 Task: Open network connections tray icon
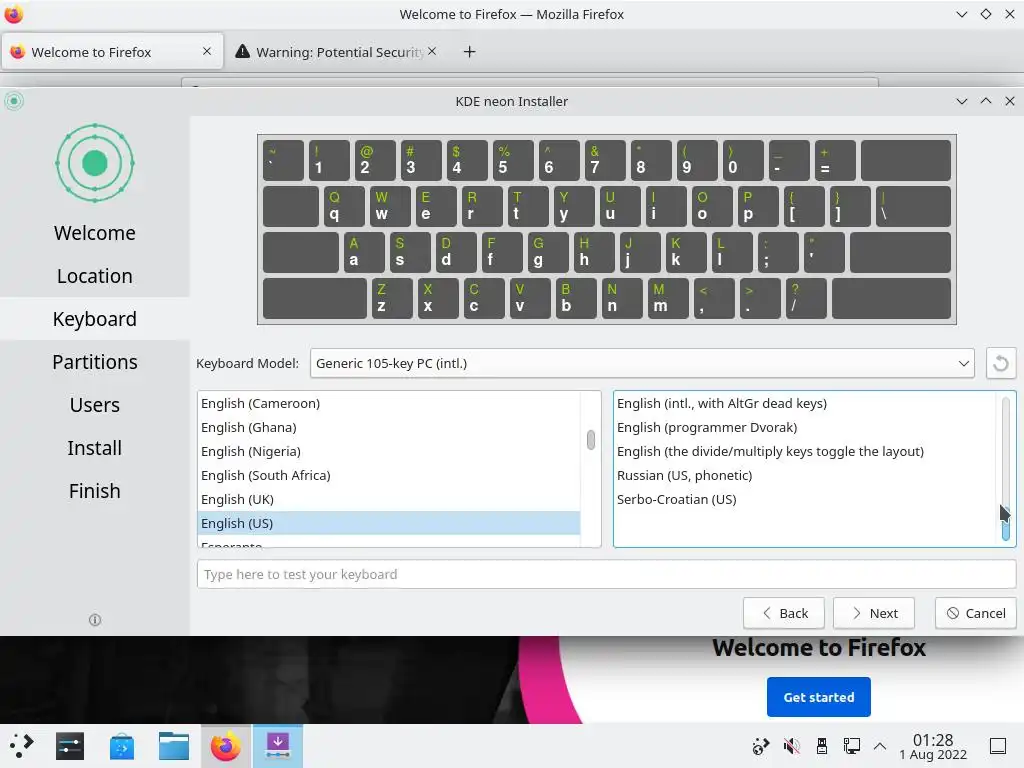point(852,746)
